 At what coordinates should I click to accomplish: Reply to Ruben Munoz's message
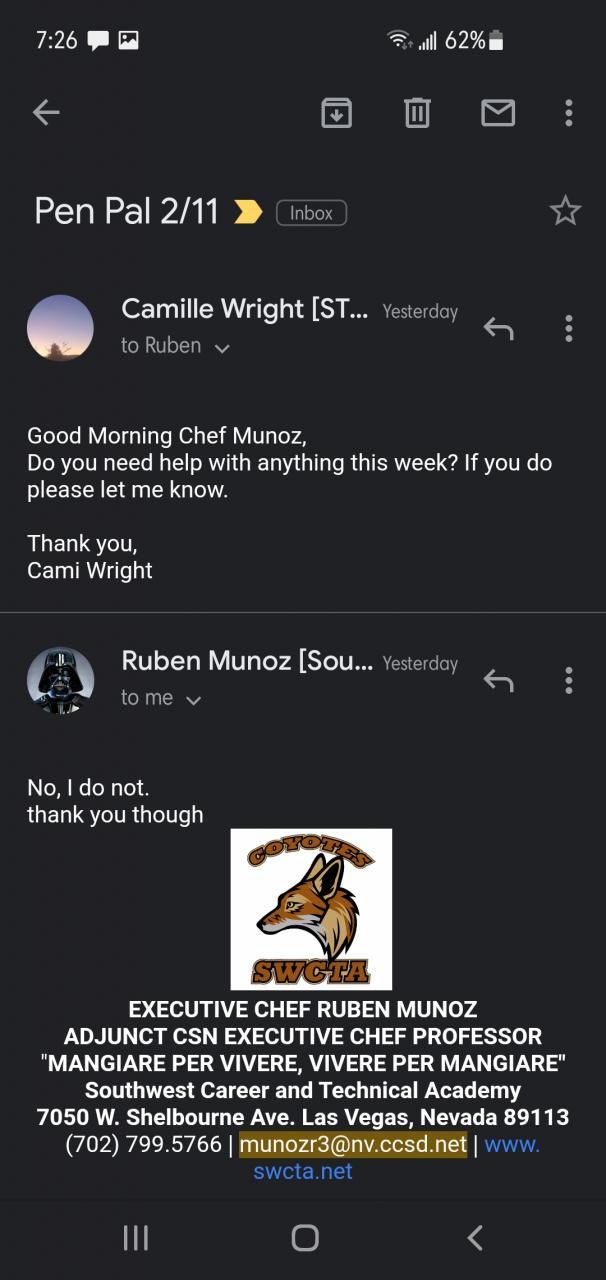(498, 681)
